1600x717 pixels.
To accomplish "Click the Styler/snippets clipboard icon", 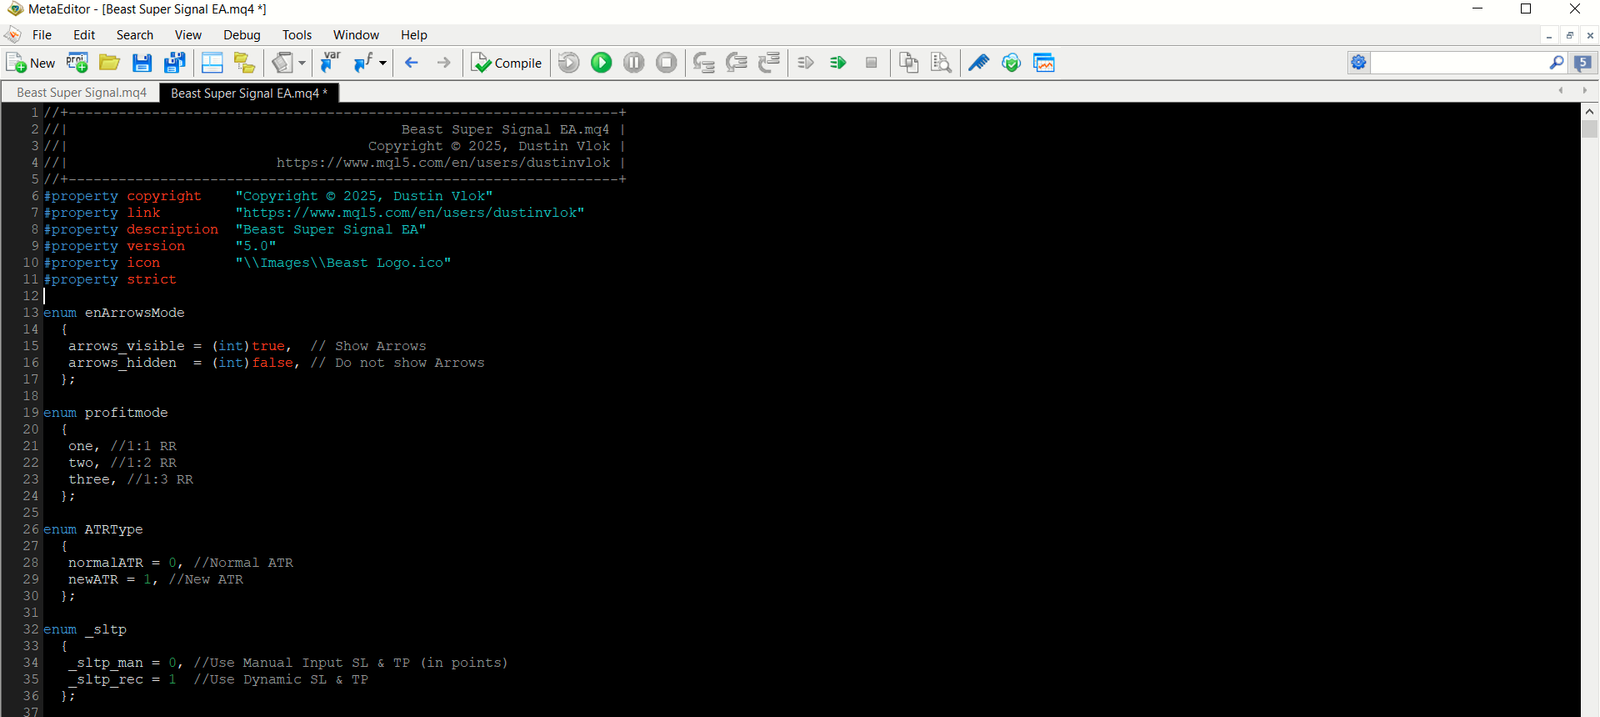I will click(x=283, y=63).
